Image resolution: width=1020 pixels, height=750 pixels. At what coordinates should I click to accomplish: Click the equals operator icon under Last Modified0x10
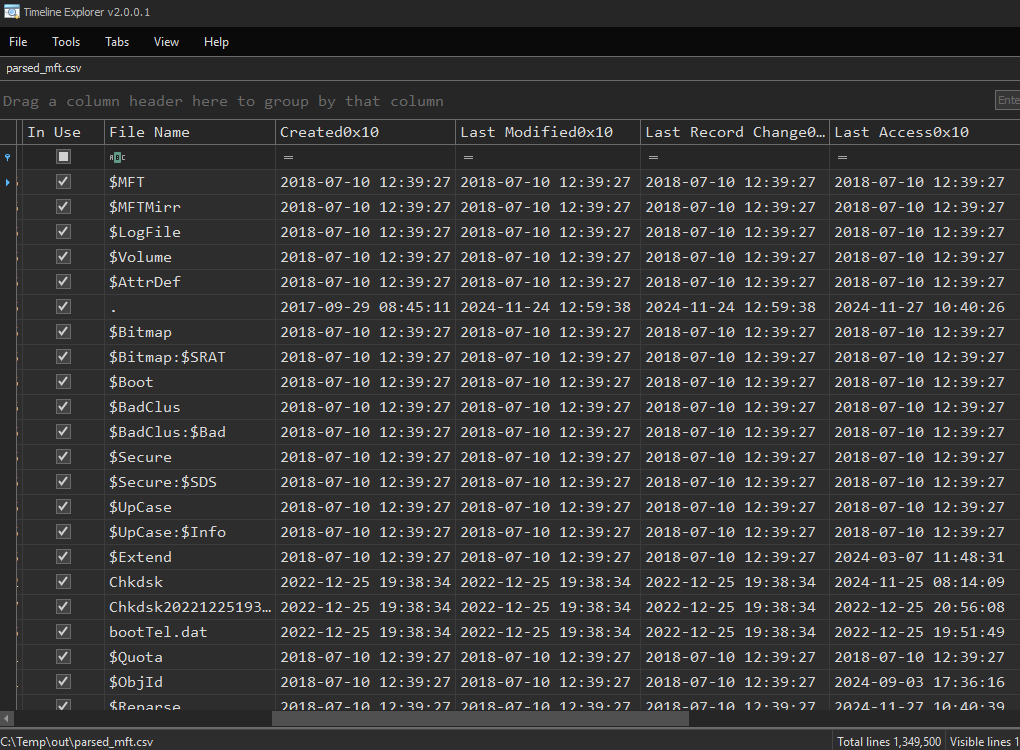[x=468, y=157]
